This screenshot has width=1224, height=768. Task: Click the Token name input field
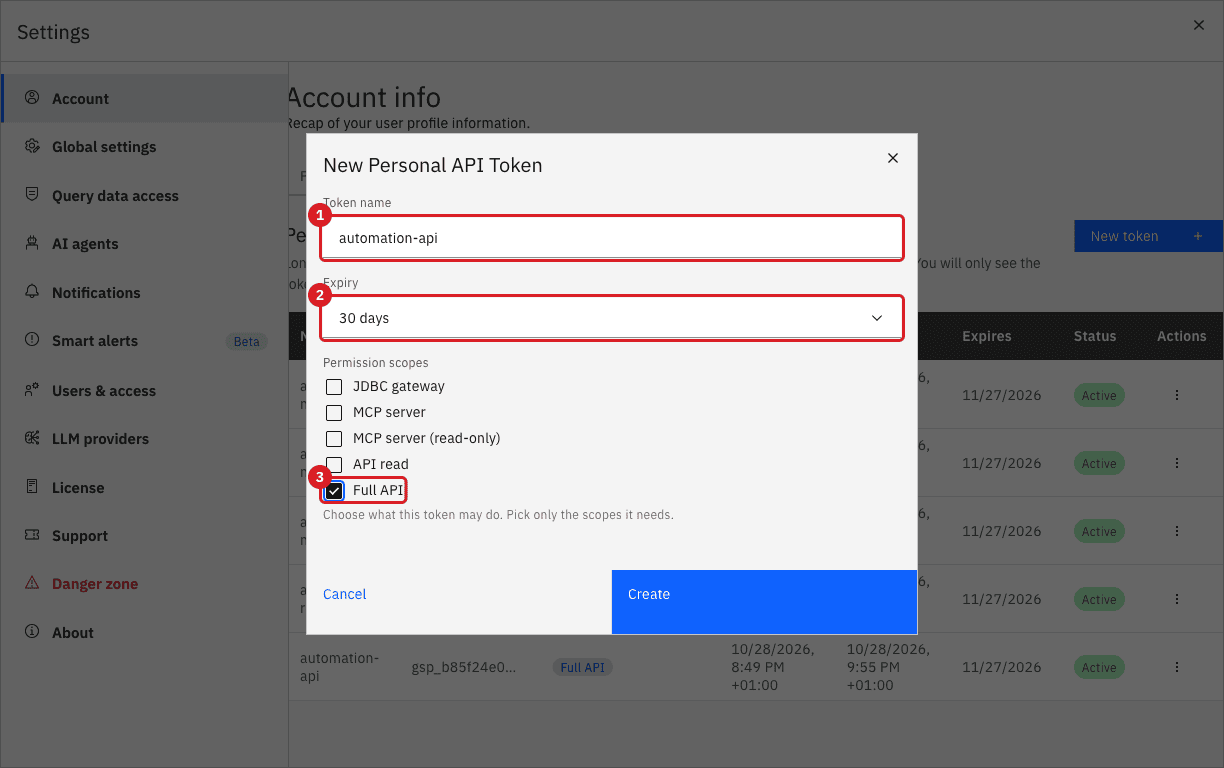pyautogui.click(x=613, y=238)
